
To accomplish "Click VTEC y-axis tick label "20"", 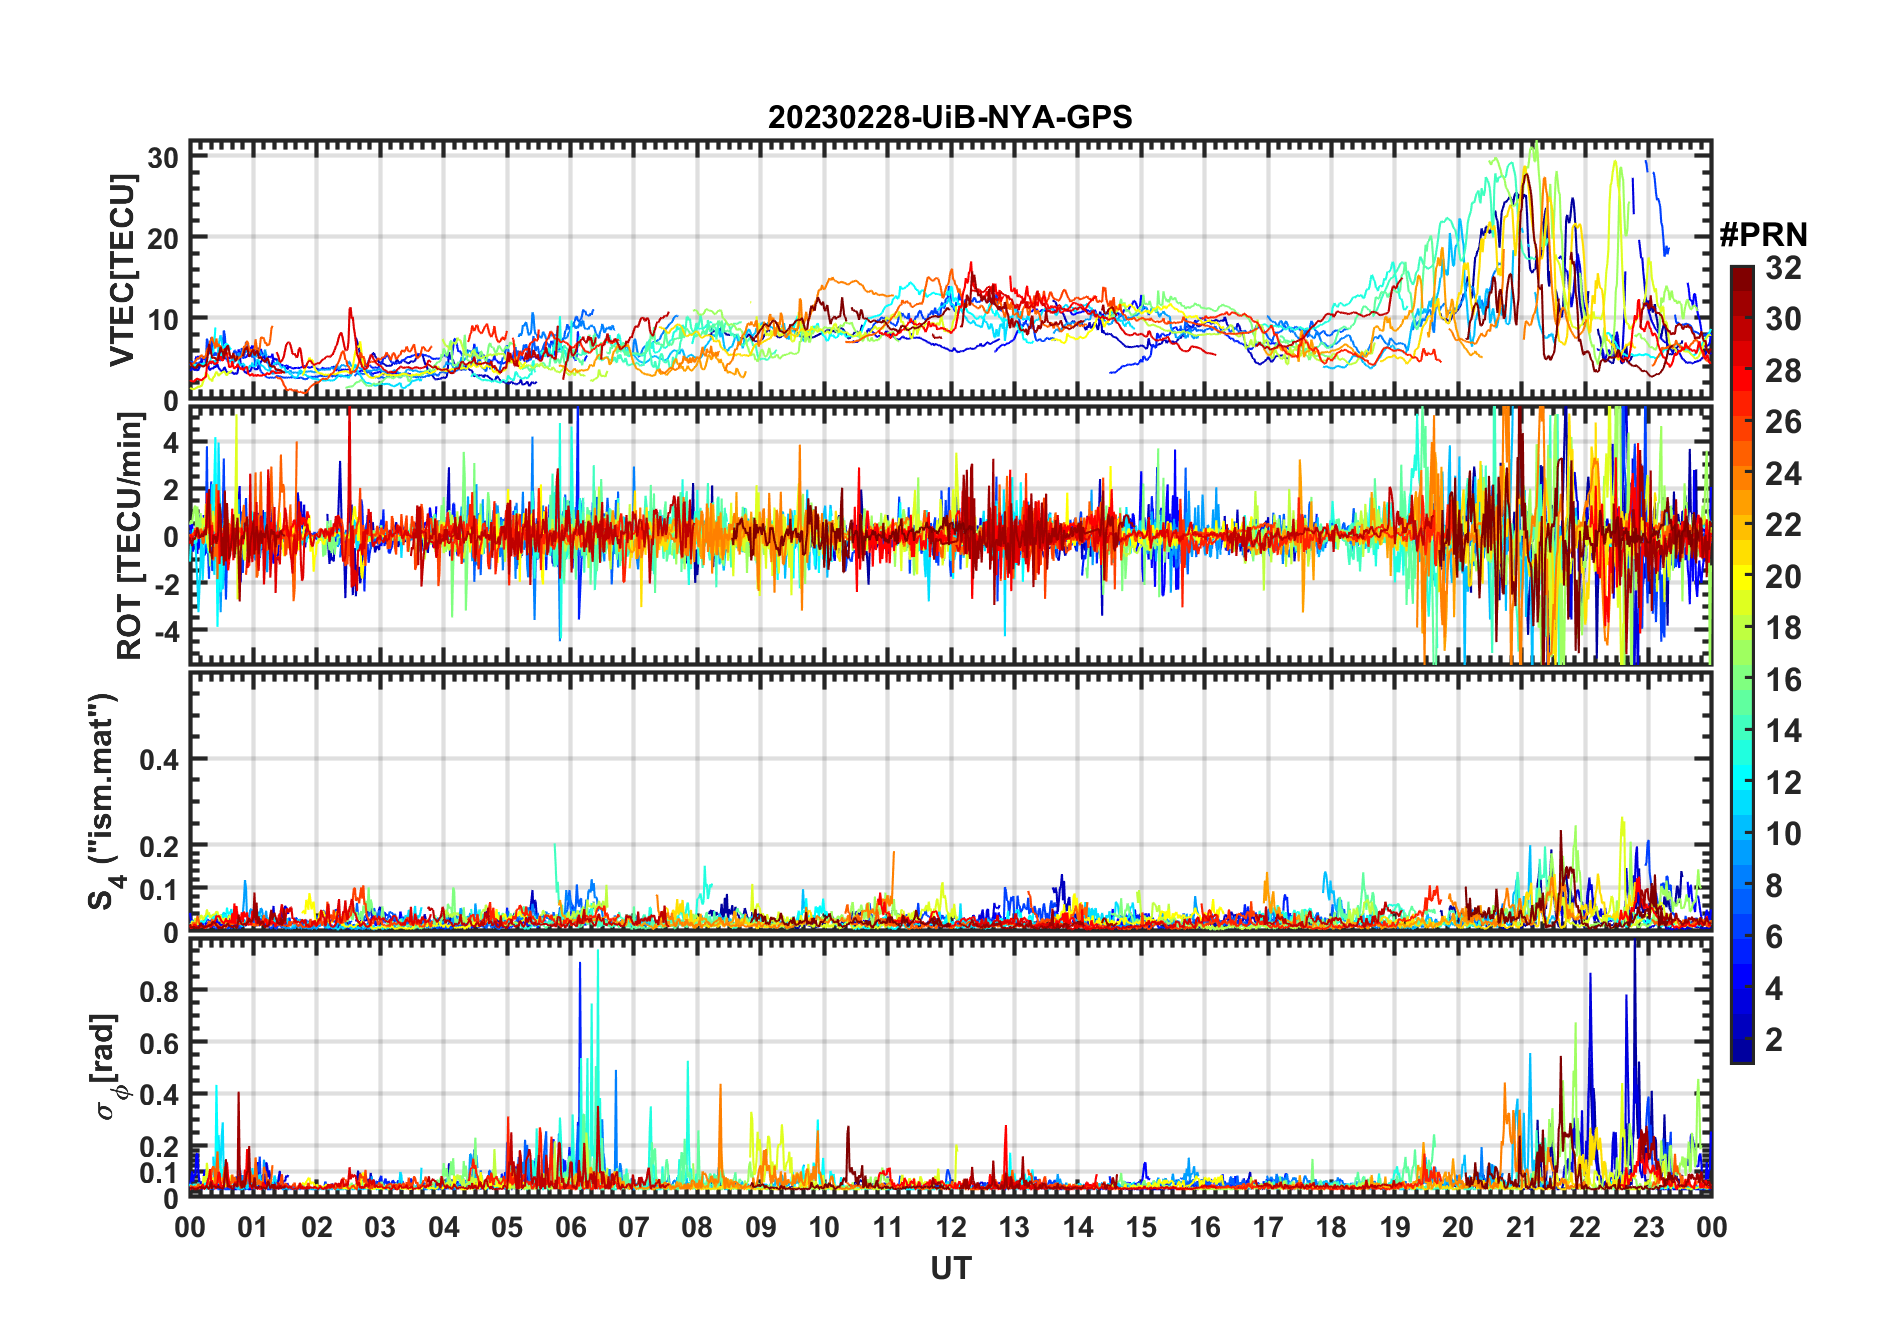I will [x=163, y=238].
